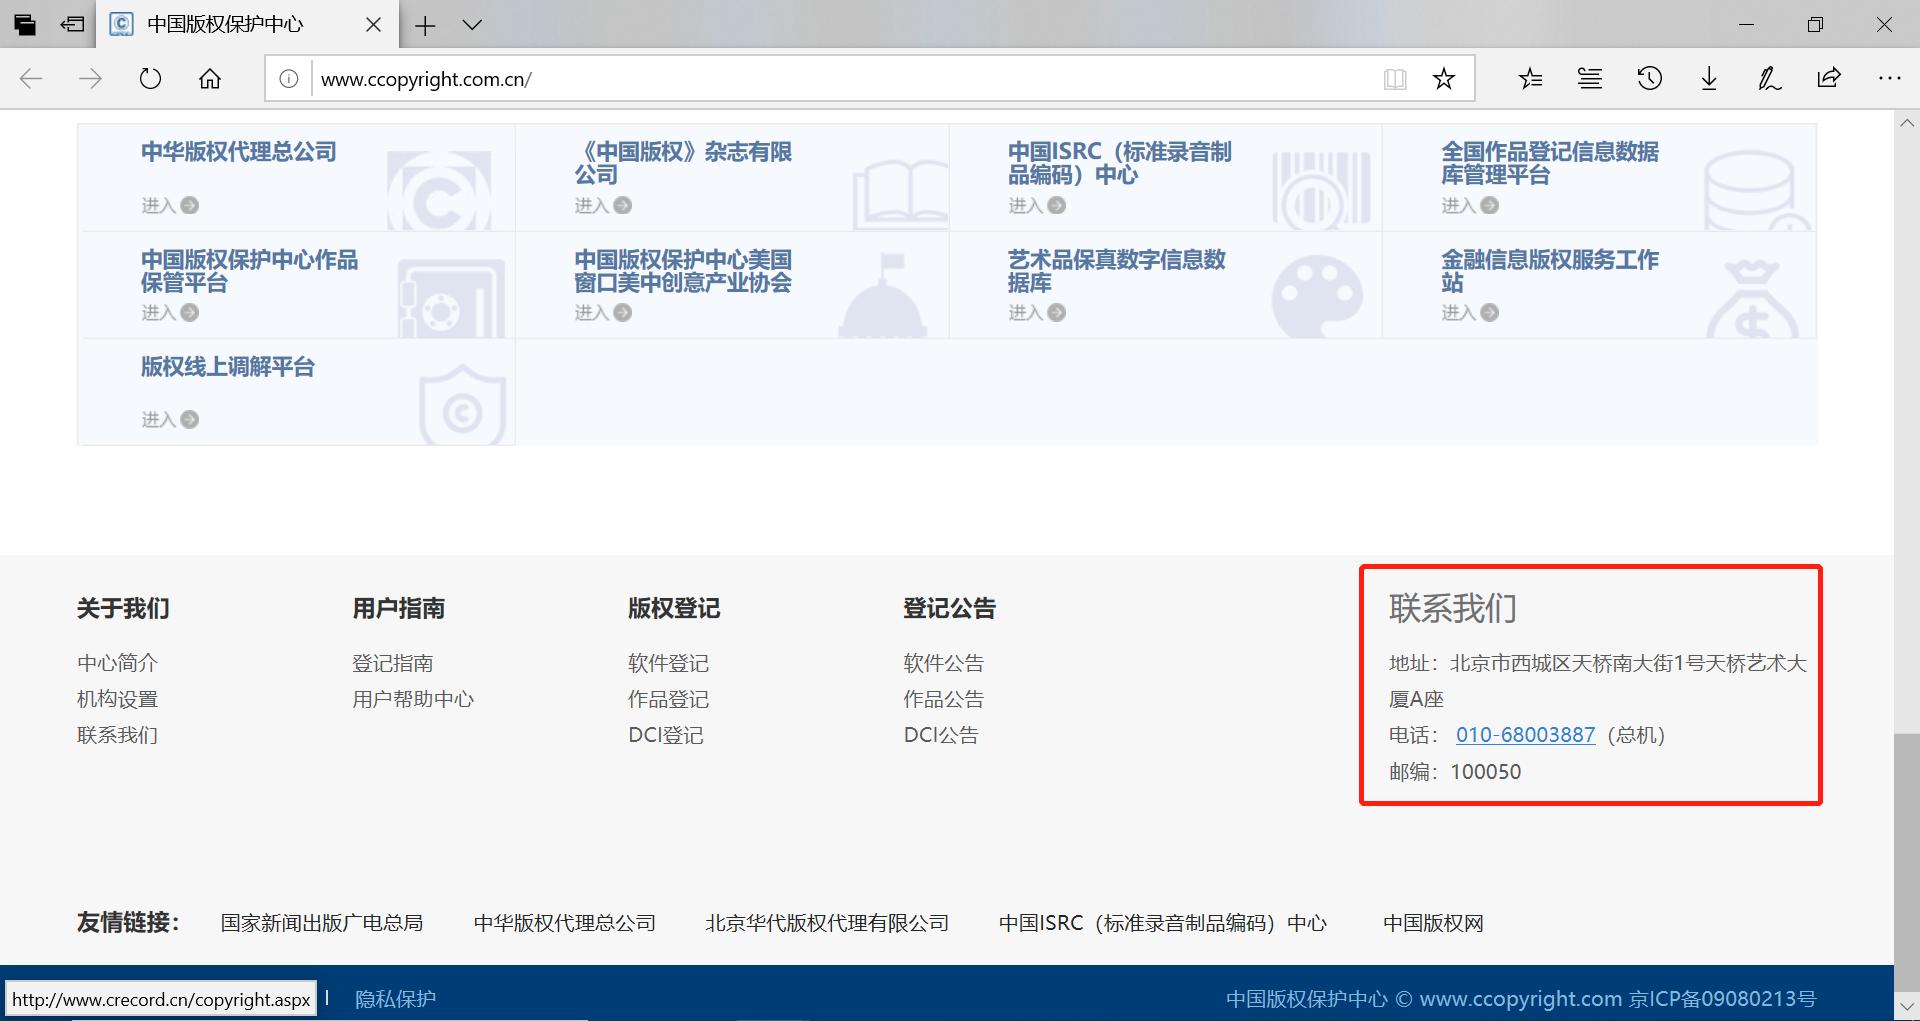Open the DCI登记 copyright registration link
Viewport: 1920px width, 1021px height.
(x=666, y=735)
